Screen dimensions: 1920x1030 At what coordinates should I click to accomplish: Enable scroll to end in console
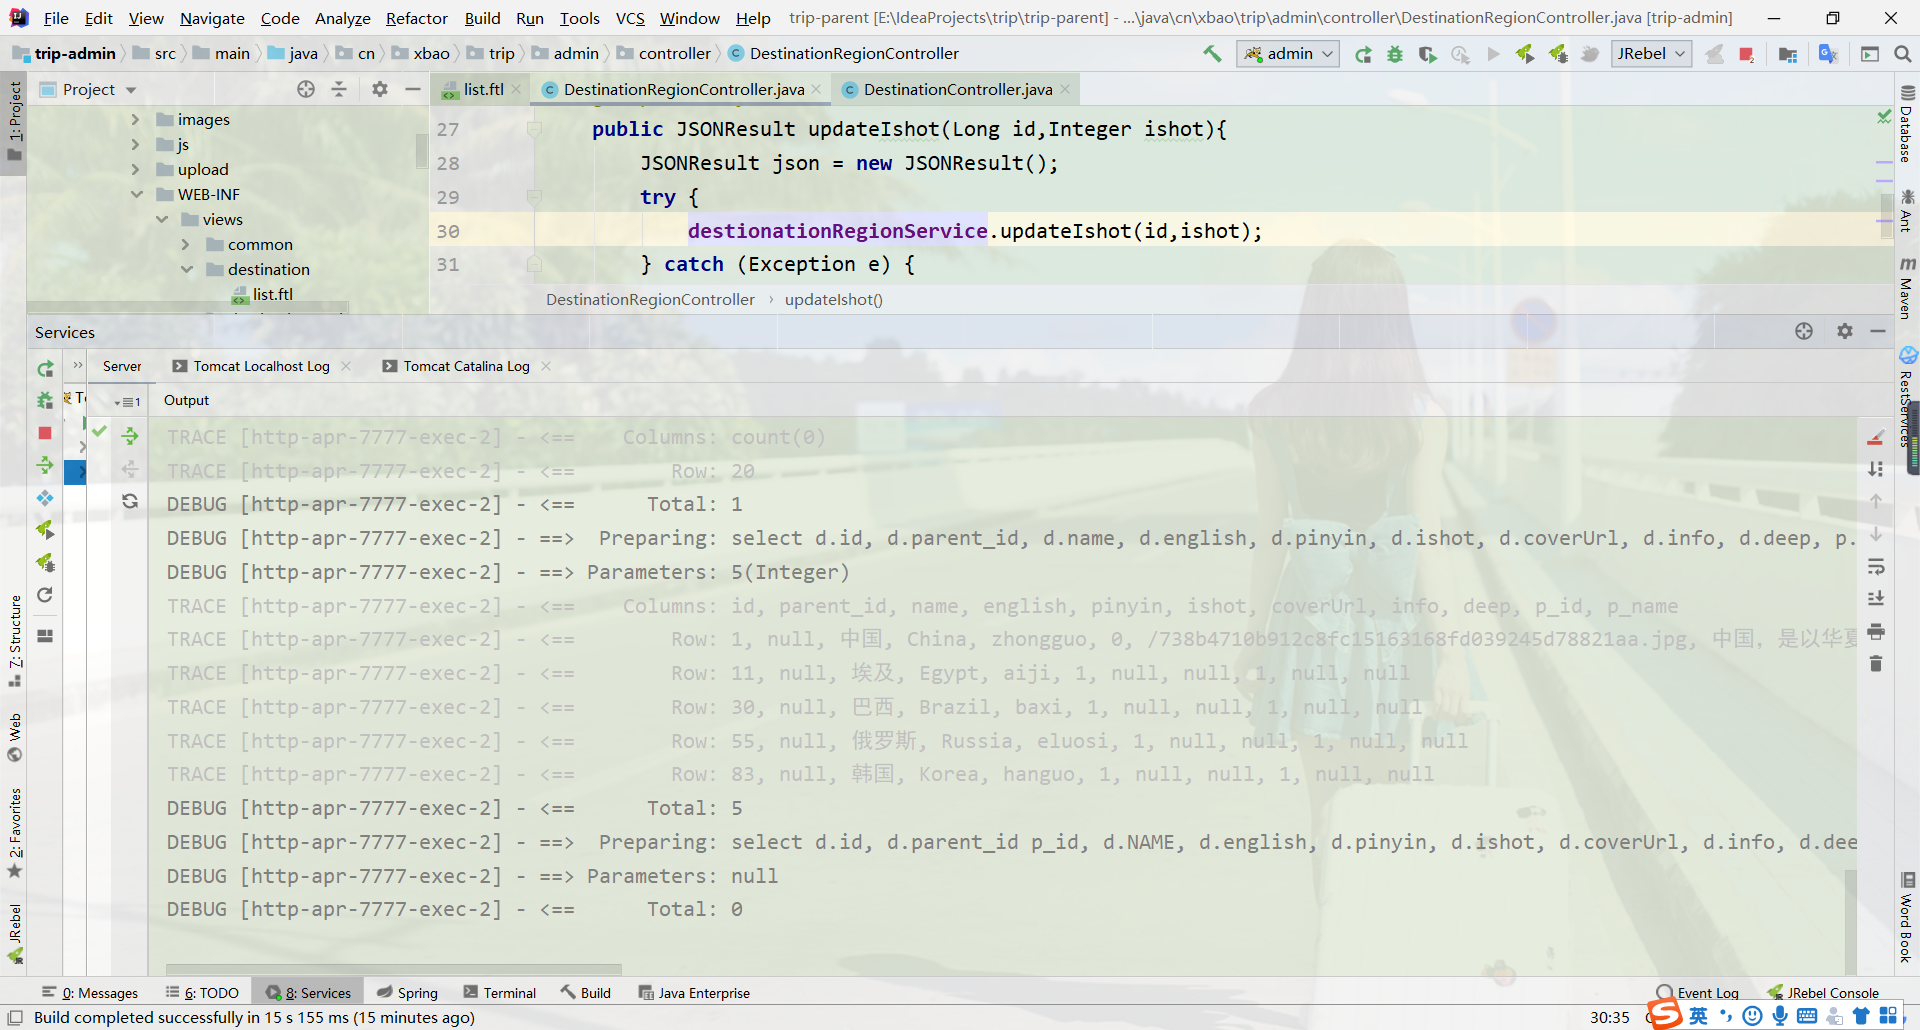[1877, 598]
